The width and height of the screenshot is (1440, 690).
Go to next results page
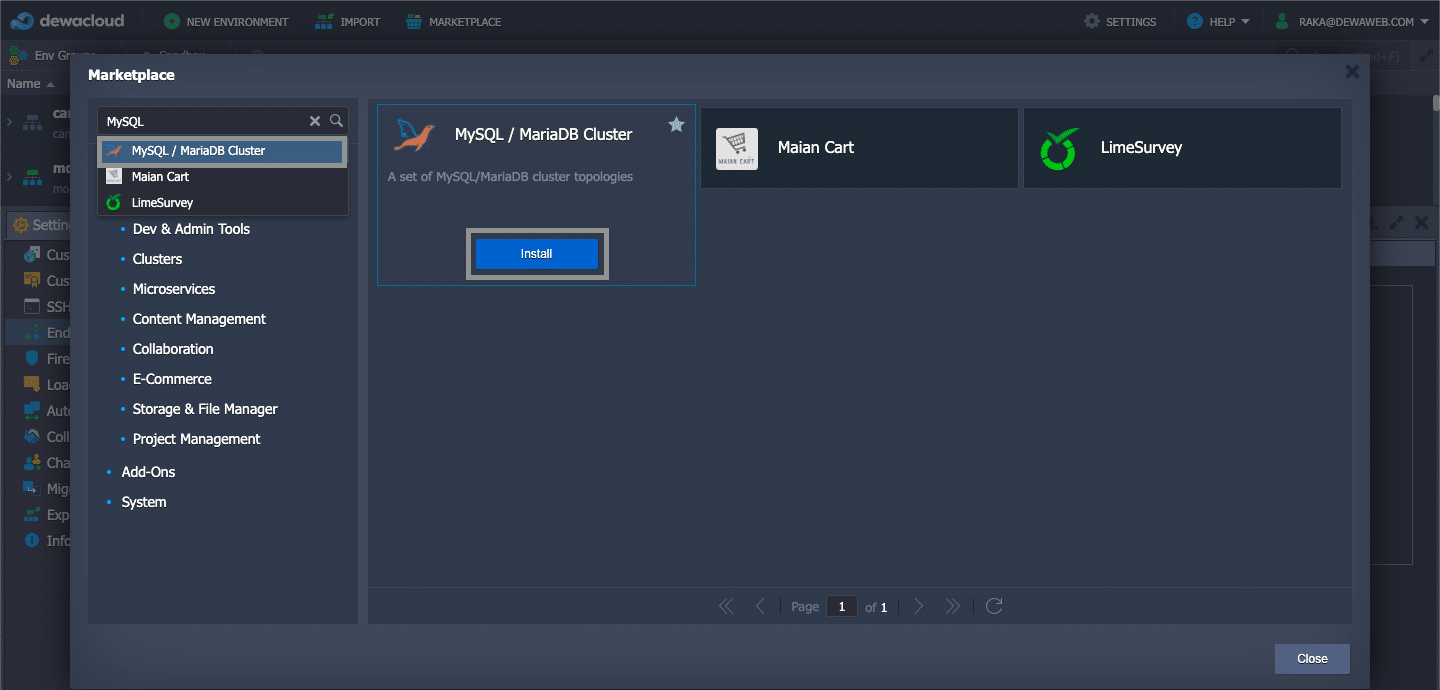919,606
